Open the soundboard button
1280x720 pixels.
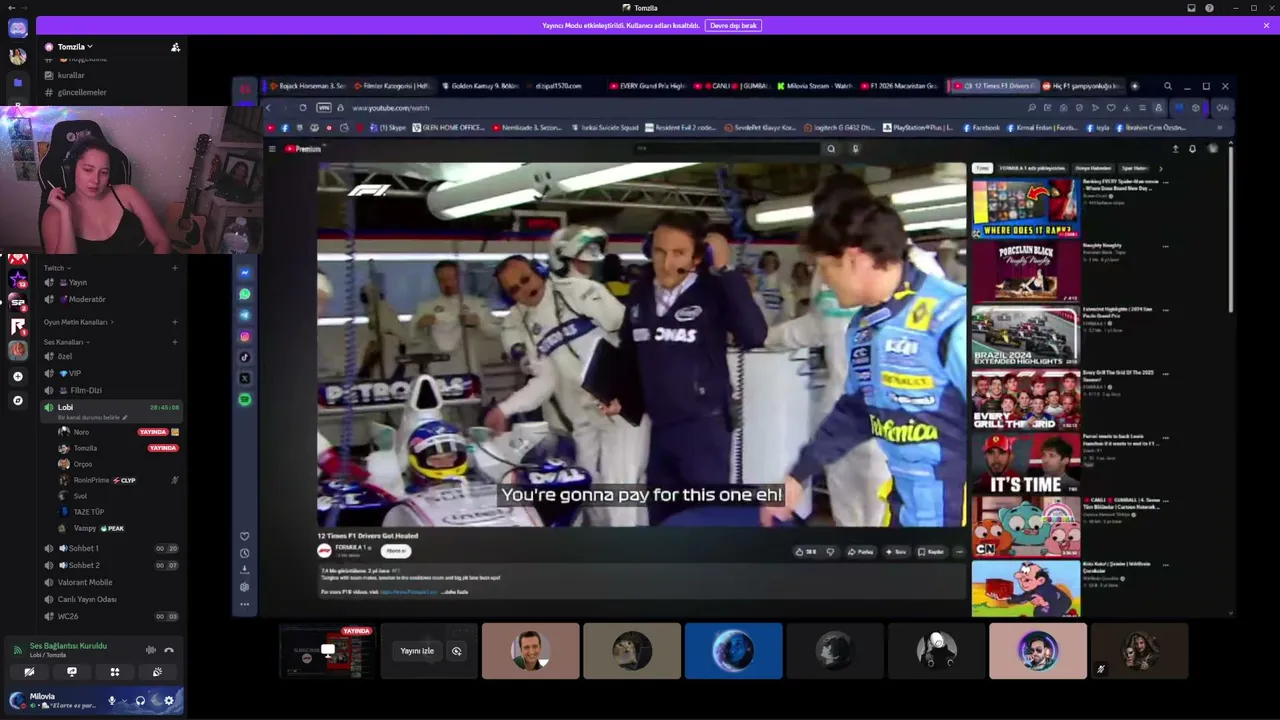(157, 672)
